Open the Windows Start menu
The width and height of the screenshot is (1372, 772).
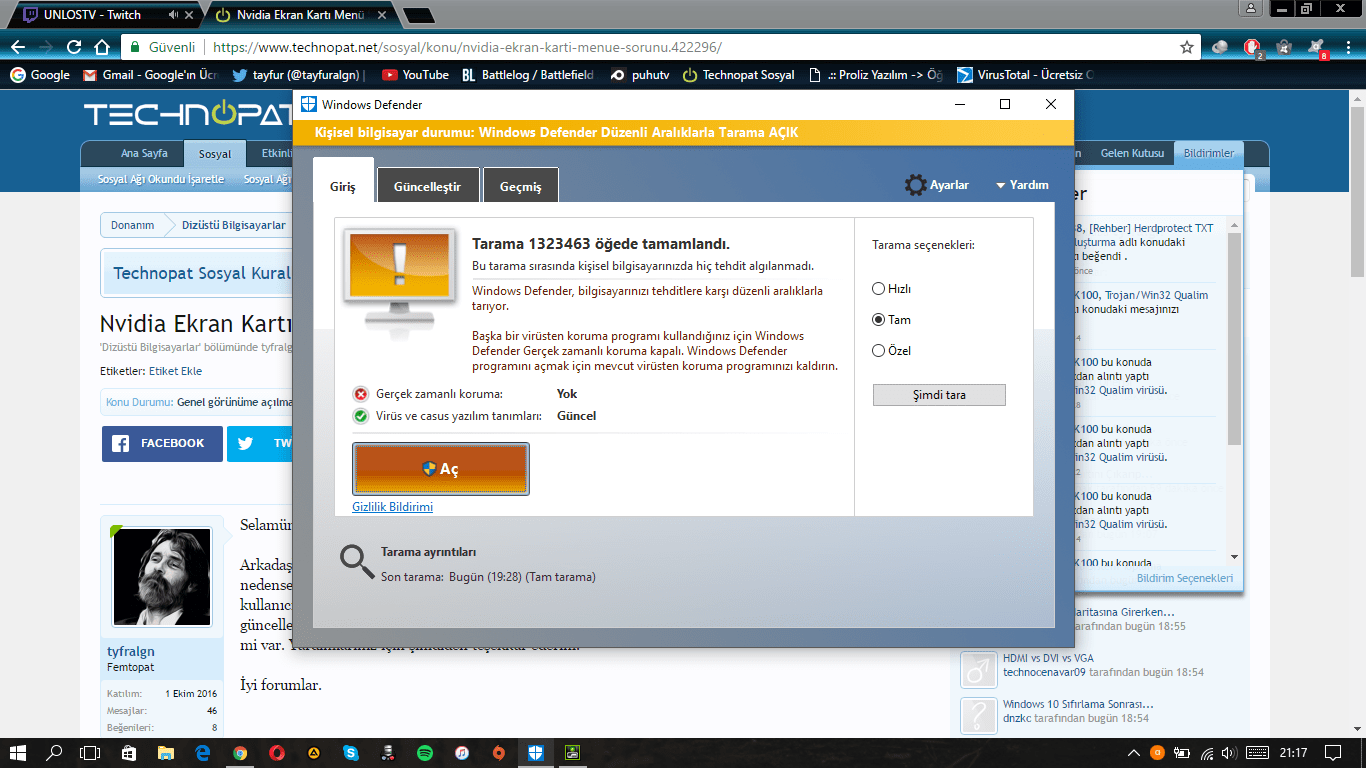19,753
